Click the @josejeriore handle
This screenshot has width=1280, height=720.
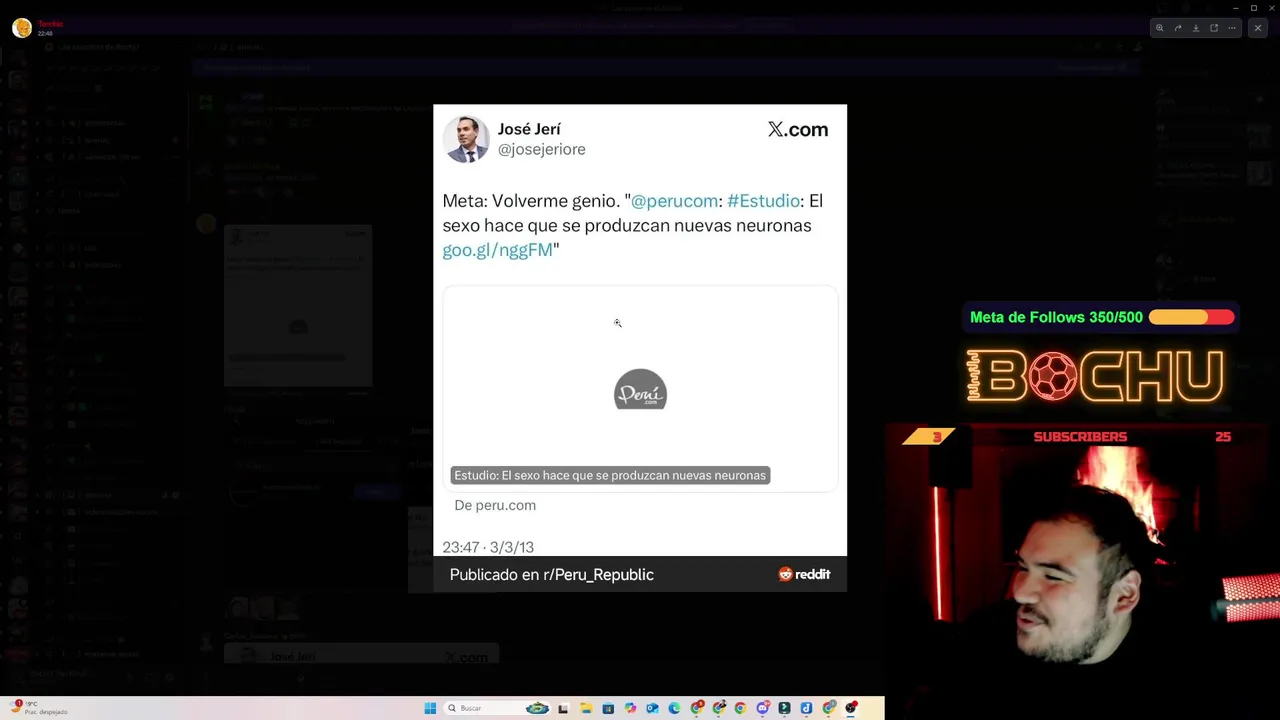click(x=541, y=149)
